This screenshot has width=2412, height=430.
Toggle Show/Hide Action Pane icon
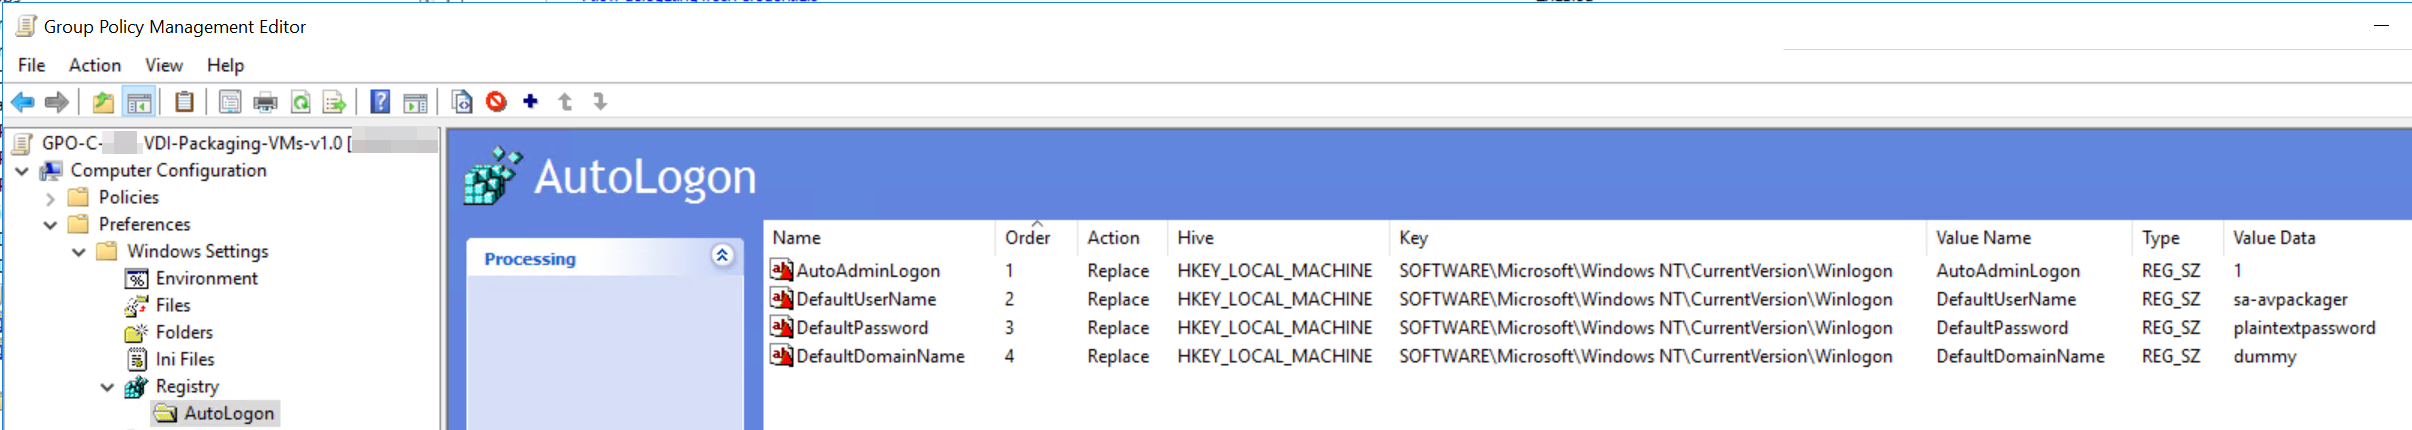click(415, 102)
